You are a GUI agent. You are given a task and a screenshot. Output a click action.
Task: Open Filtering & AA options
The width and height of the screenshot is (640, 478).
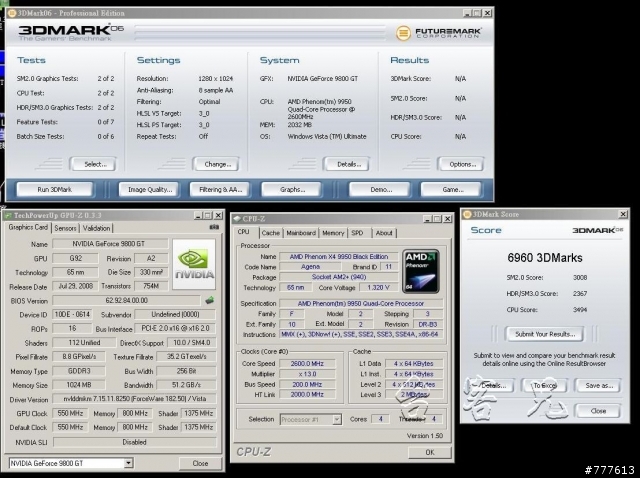[220, 189]
